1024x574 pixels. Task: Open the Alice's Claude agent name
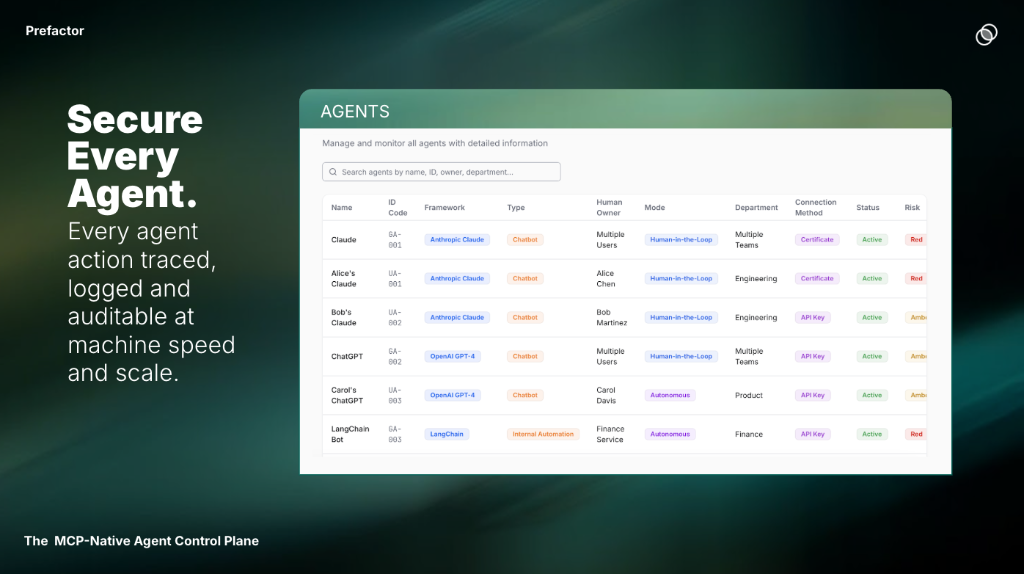click(344, 279)
